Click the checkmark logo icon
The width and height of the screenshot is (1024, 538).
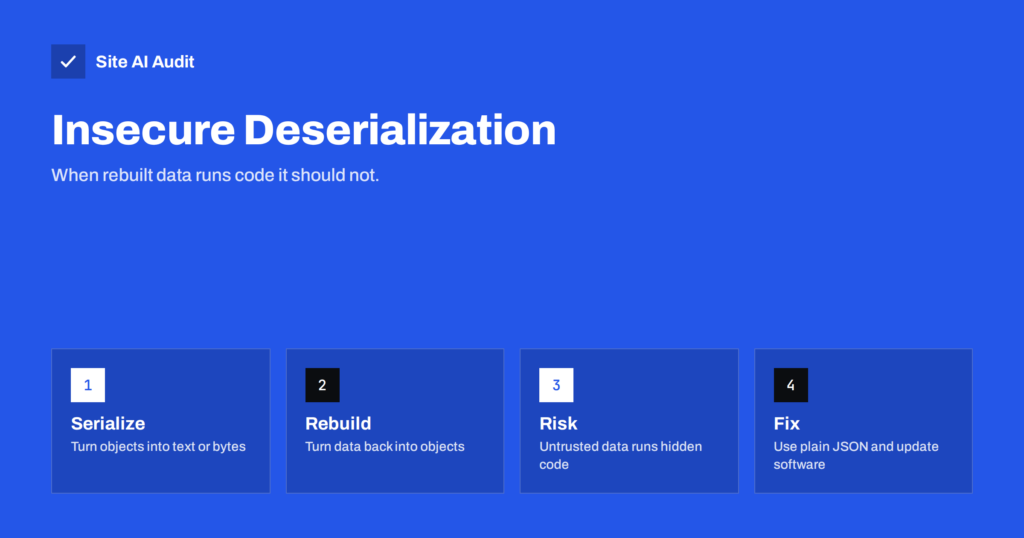point(68,61)
